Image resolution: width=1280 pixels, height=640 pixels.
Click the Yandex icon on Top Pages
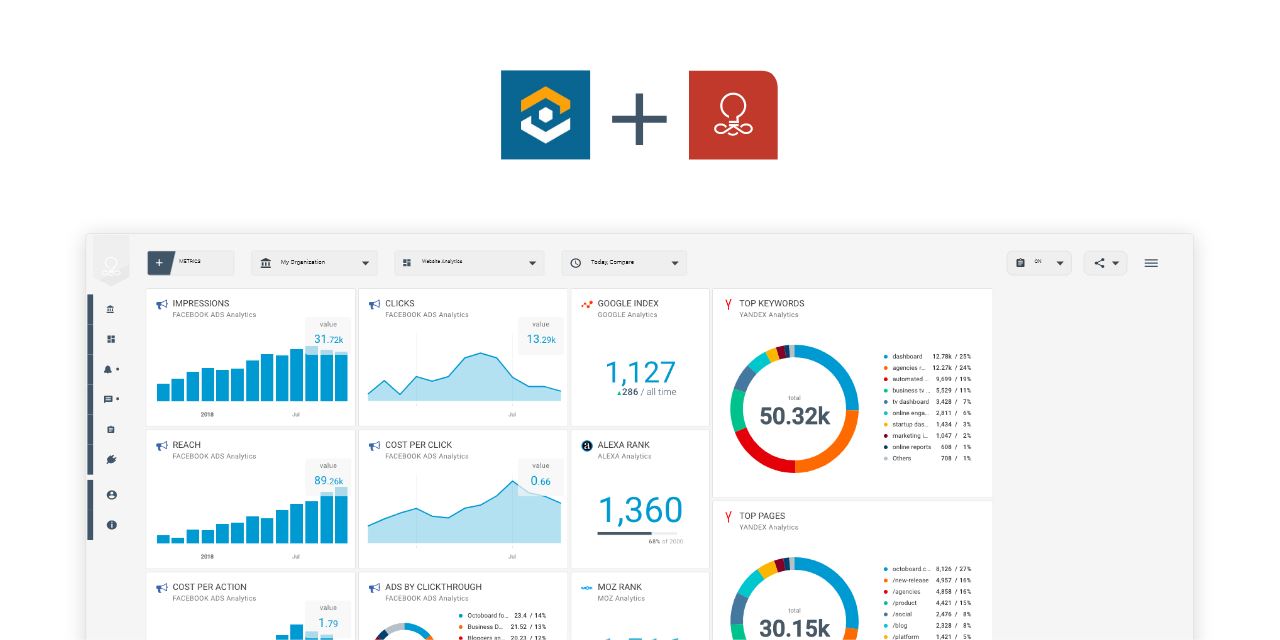(x=728, y=517)
